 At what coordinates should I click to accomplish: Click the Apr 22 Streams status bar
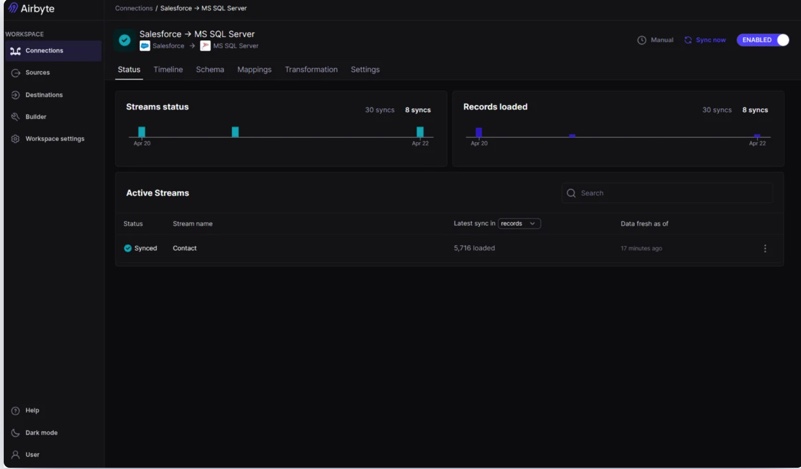coord(420,132)
